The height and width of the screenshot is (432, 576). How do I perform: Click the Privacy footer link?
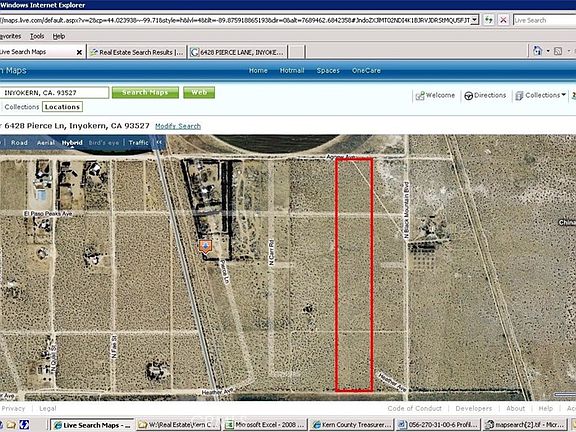tap(13, 408)
